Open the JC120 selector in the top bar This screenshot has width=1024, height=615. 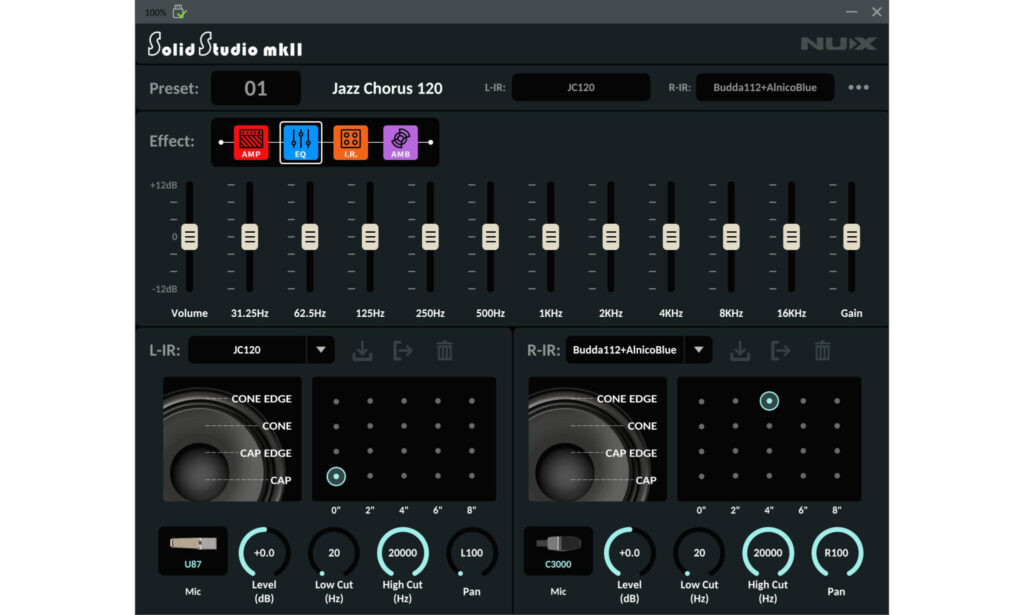click(582, 87)
